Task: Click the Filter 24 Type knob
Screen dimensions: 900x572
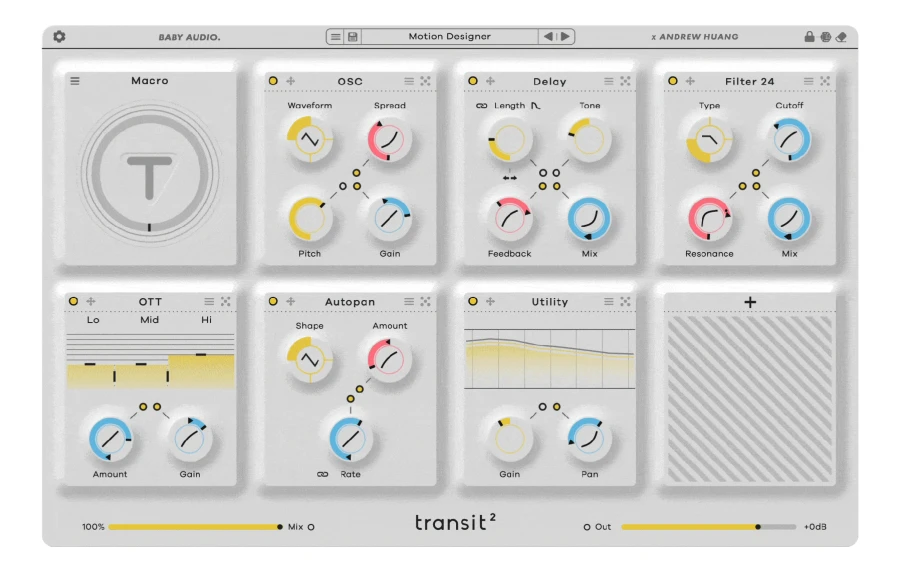Action: tap(709, 139)
